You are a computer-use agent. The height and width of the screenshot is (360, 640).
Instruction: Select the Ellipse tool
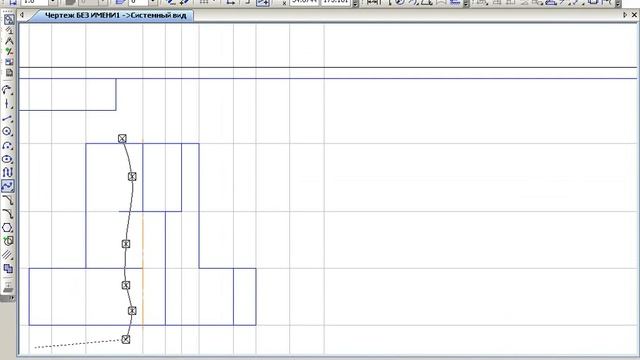tap(8, 159)
